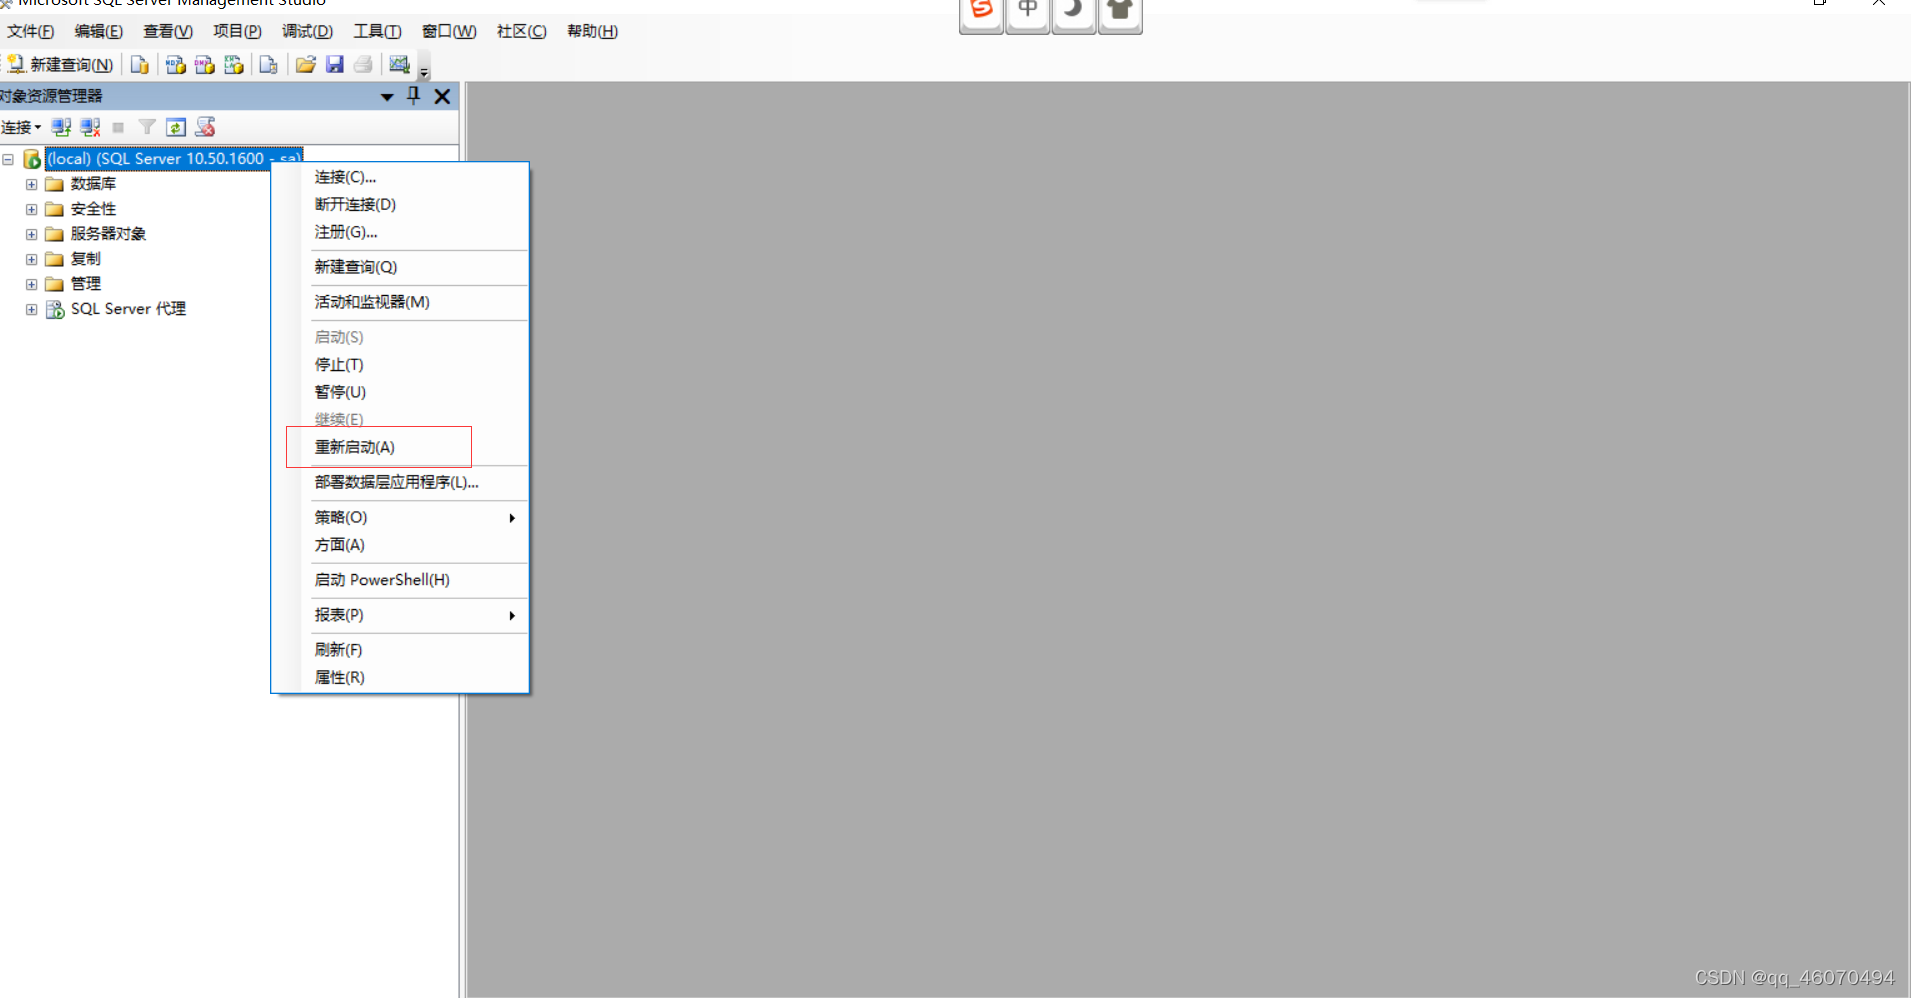
Task: Choose 启动 PowerShell(H) in context menu
Action: (x=400, y=580)
